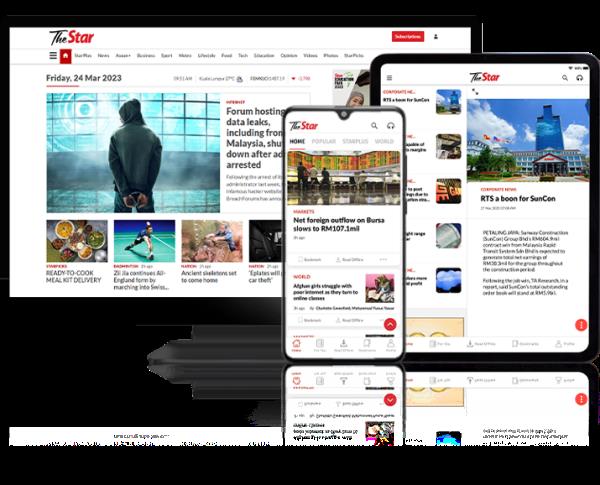Open the Kuala Lumpur weather selector

[218, 78]
